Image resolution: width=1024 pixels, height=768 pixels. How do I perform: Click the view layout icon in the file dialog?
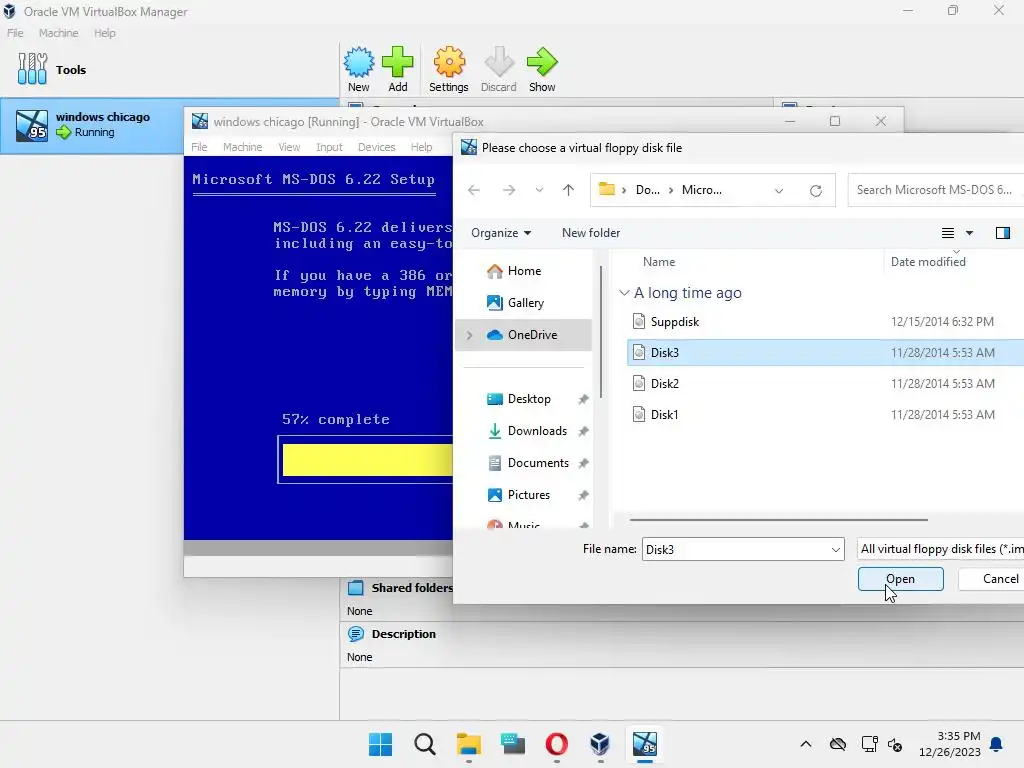[x=948, y=232]
